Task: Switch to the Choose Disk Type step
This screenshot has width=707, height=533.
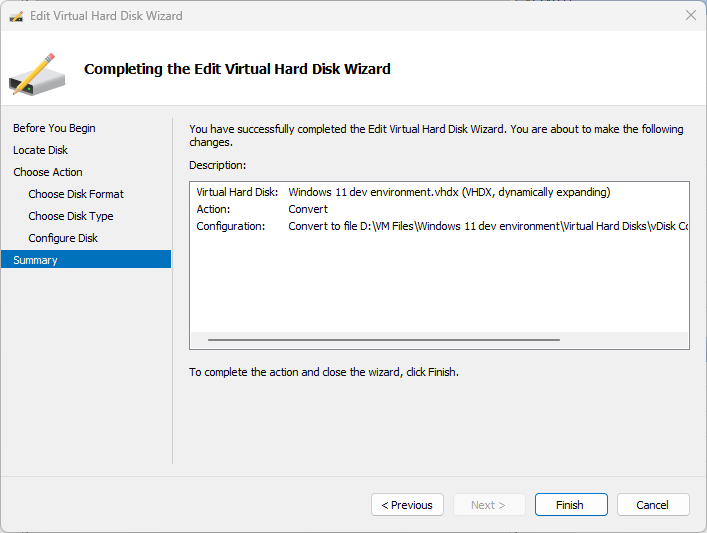Action: tap(71, 216)
